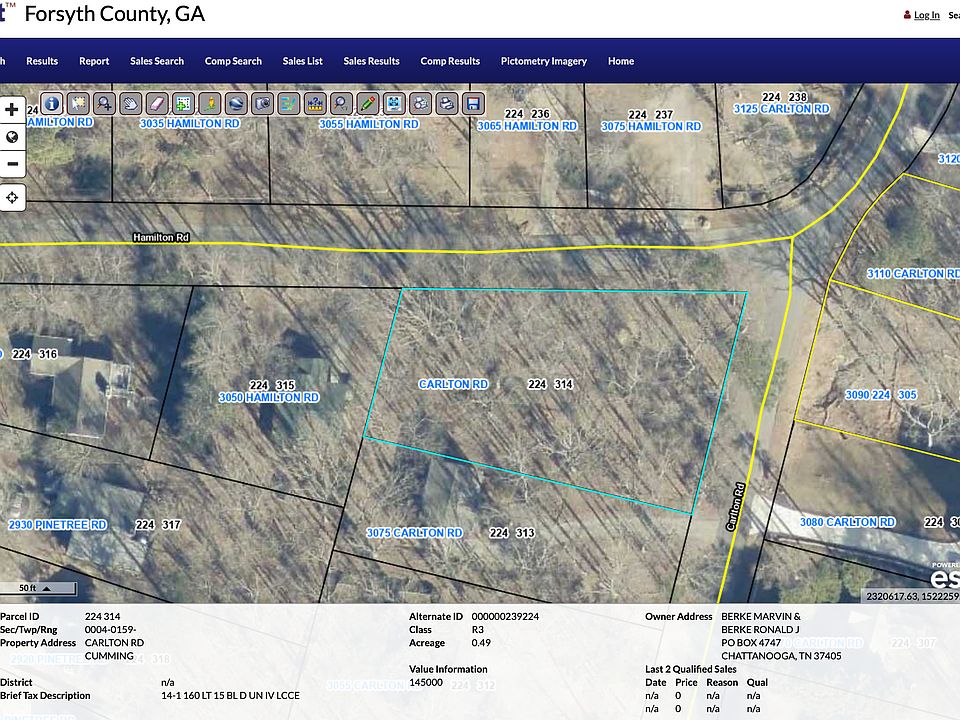Image resolution: width=960 pixels, height=720 pixels.
Task: Expand the Report section
Action: [94, 61]
